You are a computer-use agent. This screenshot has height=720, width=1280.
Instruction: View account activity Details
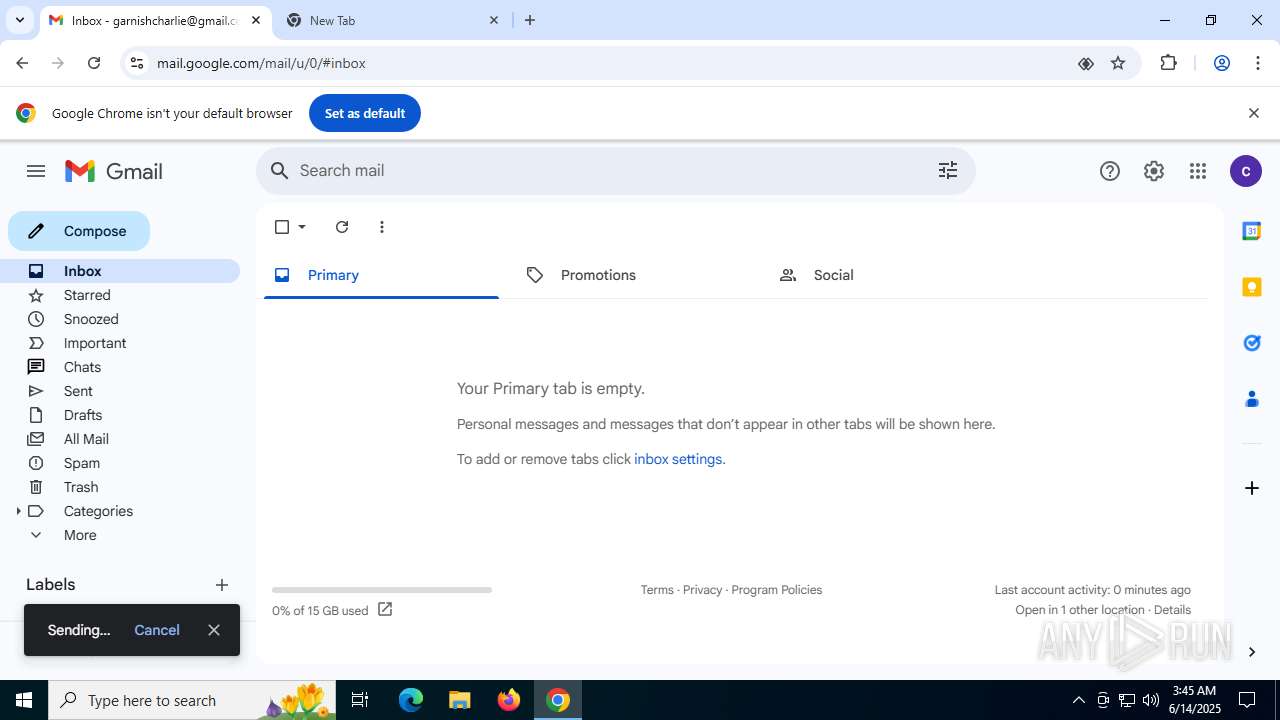tap(1172, 610)
